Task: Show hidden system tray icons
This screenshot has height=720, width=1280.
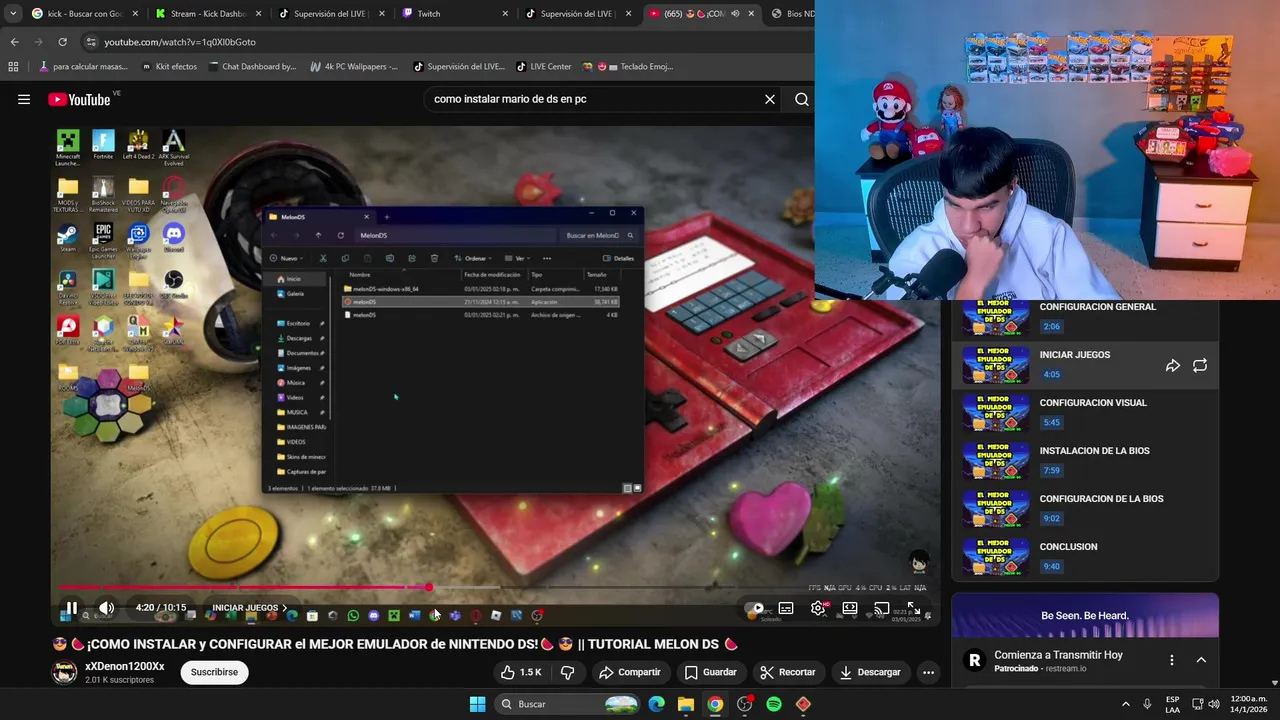Action: point(1125,704)
